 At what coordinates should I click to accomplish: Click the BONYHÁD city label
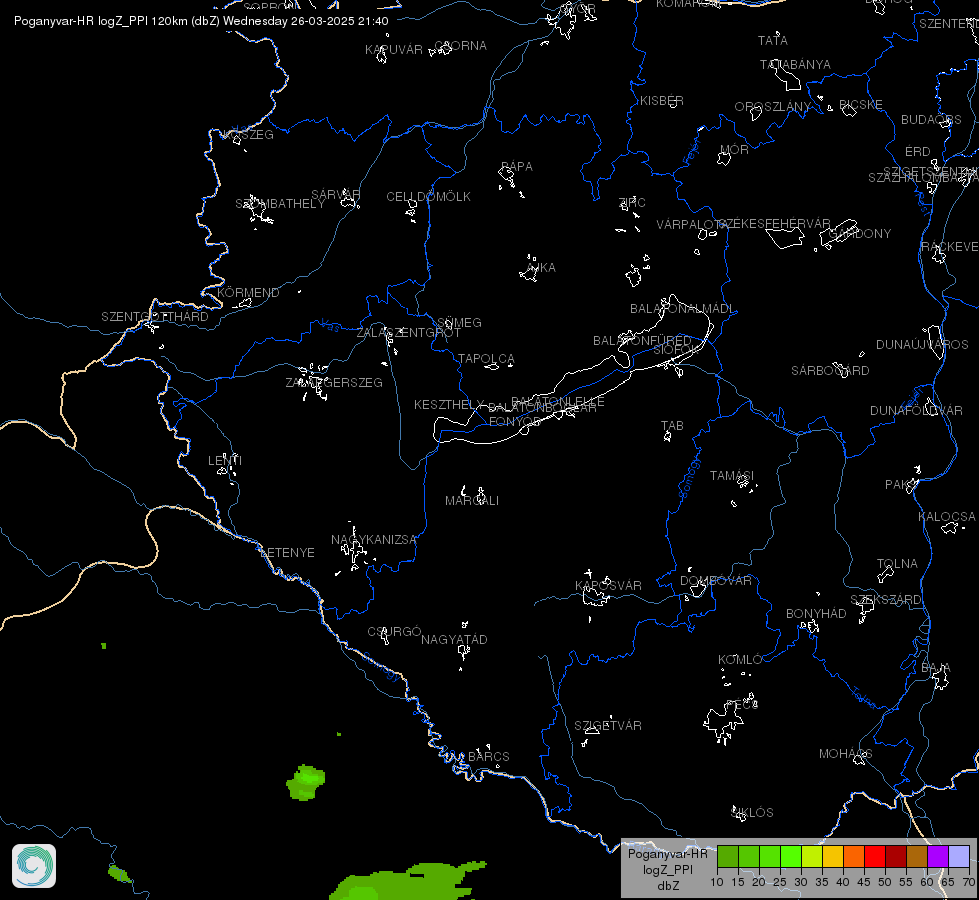point(816,614)
